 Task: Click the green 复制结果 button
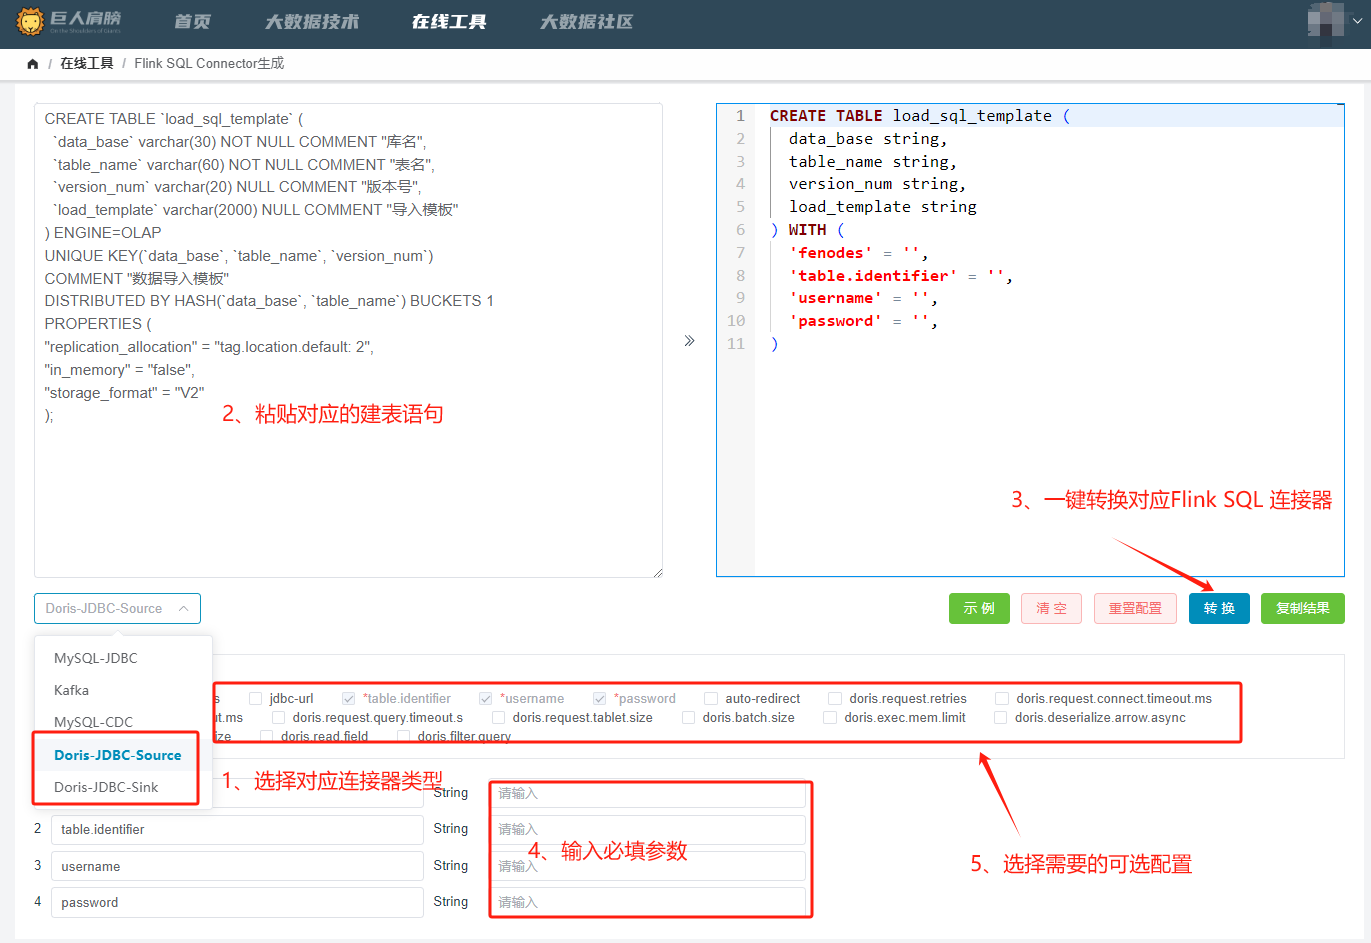point(1303,608)
